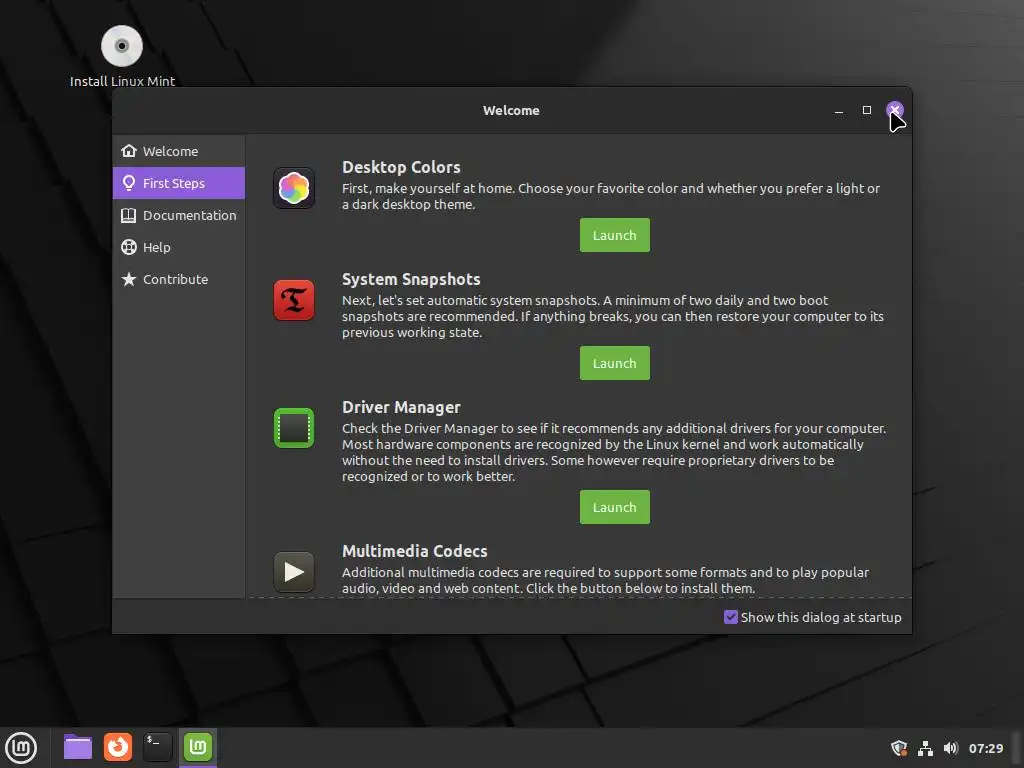The image size is (1024, 768).
Task: Click the System Snapshots heading
Action: 411,280
